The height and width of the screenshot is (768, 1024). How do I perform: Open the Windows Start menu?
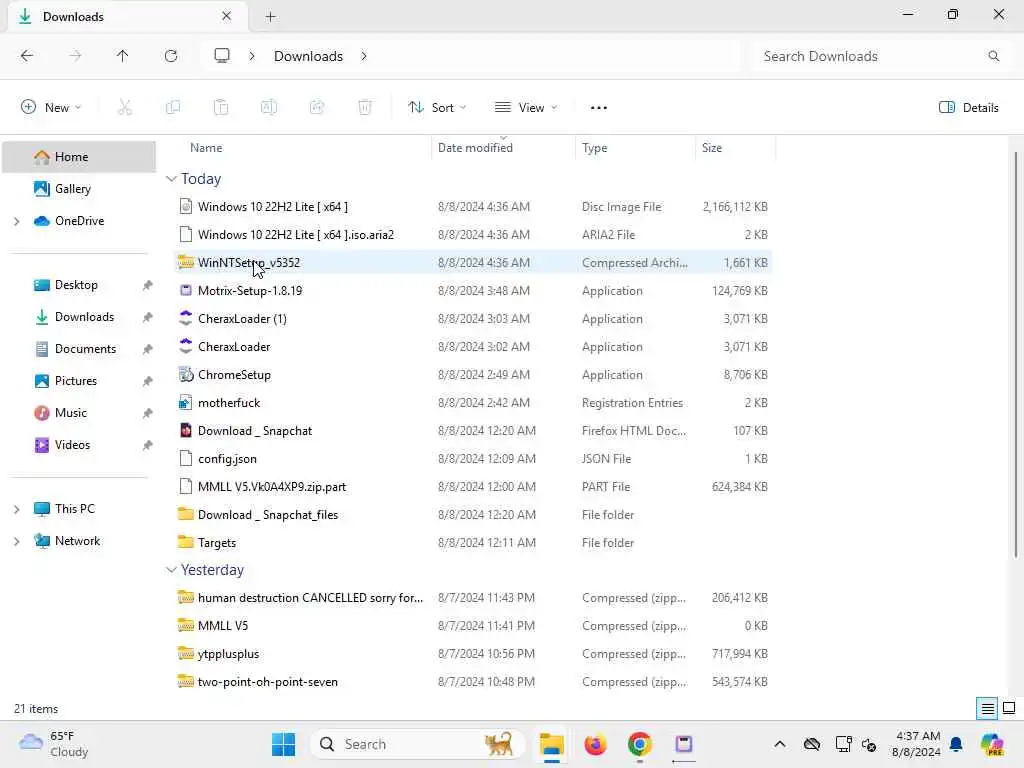[x=283, y=744]
